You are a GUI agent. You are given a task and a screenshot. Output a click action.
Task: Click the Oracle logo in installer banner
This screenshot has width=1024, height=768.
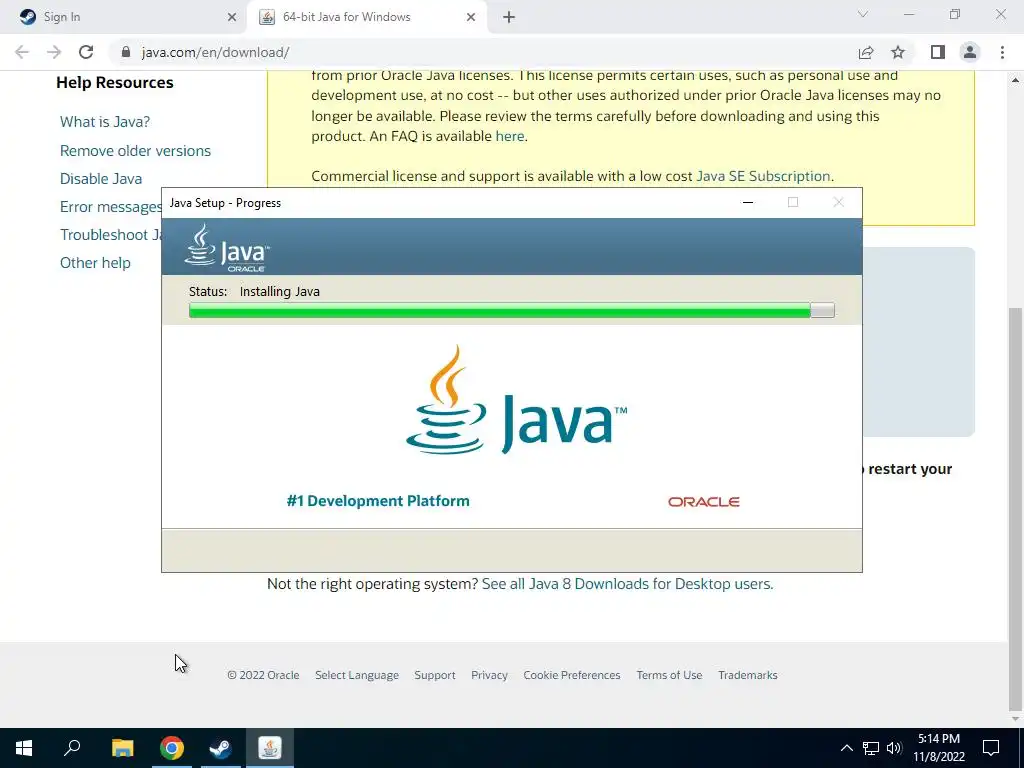tap(703, 502)
